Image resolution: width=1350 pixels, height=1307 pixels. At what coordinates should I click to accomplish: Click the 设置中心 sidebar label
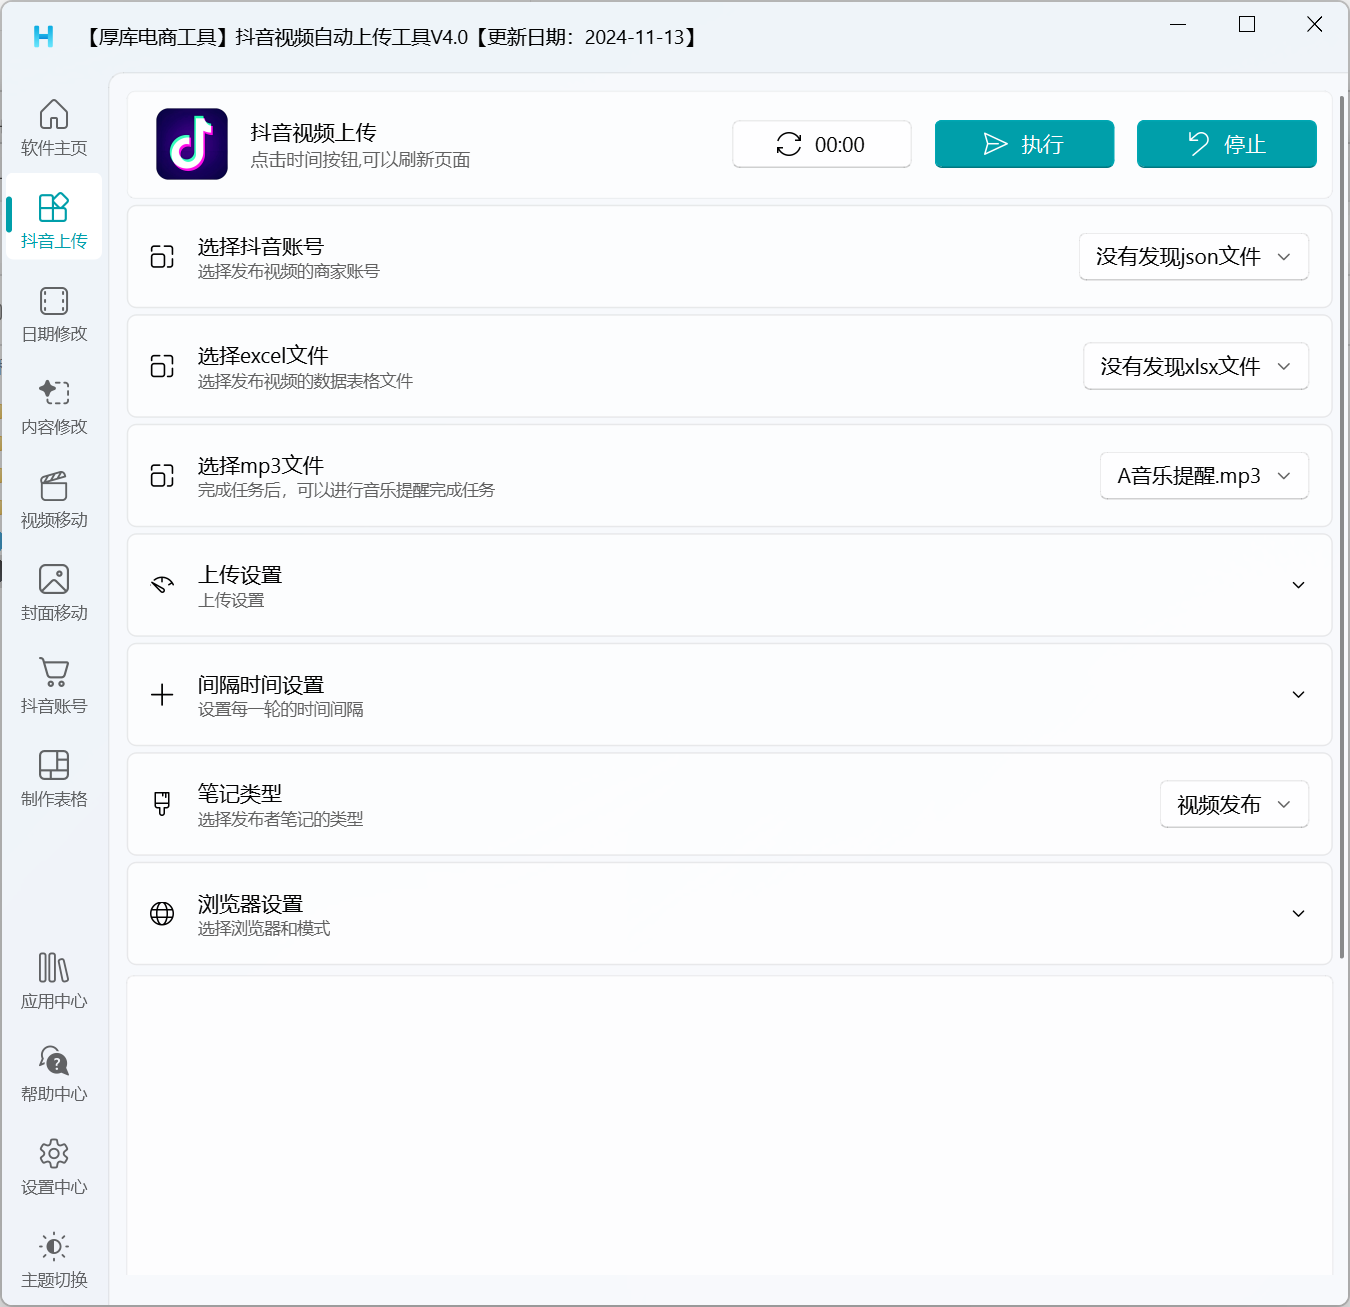click(54, 1187)
